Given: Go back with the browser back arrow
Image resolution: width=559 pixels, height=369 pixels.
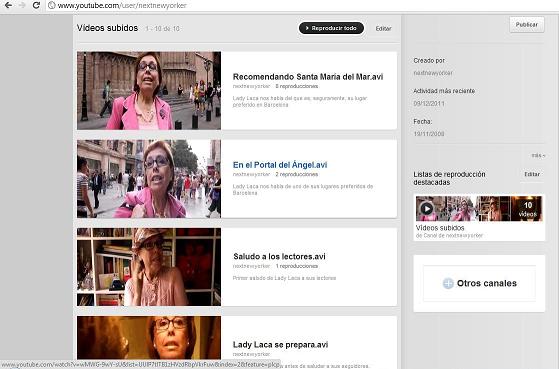Looking at the screenshot, I should click(x=8, y=5).
